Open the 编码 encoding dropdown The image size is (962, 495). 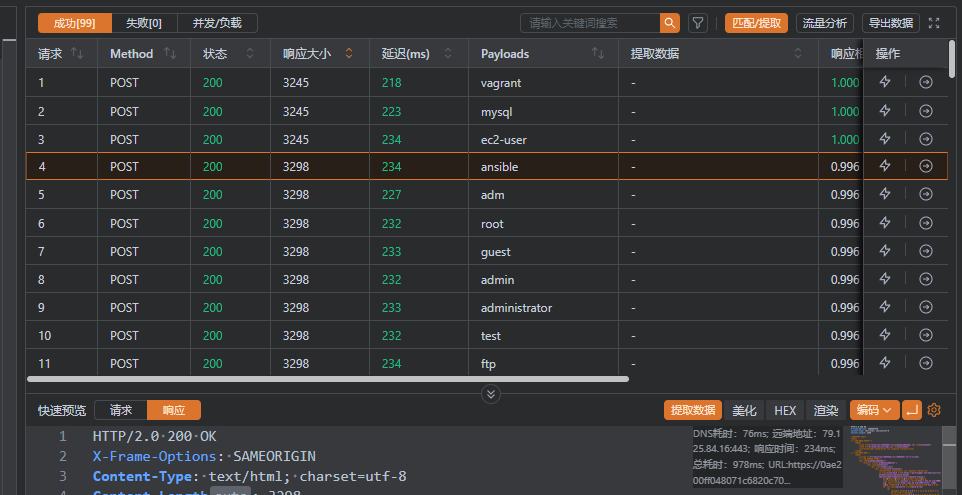pyautogui.click(x=872, y=410)
